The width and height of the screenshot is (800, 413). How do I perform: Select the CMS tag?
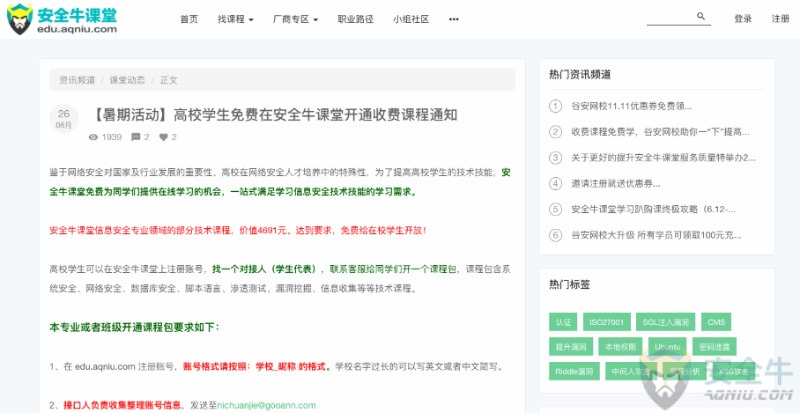click(x=716, y=322)
